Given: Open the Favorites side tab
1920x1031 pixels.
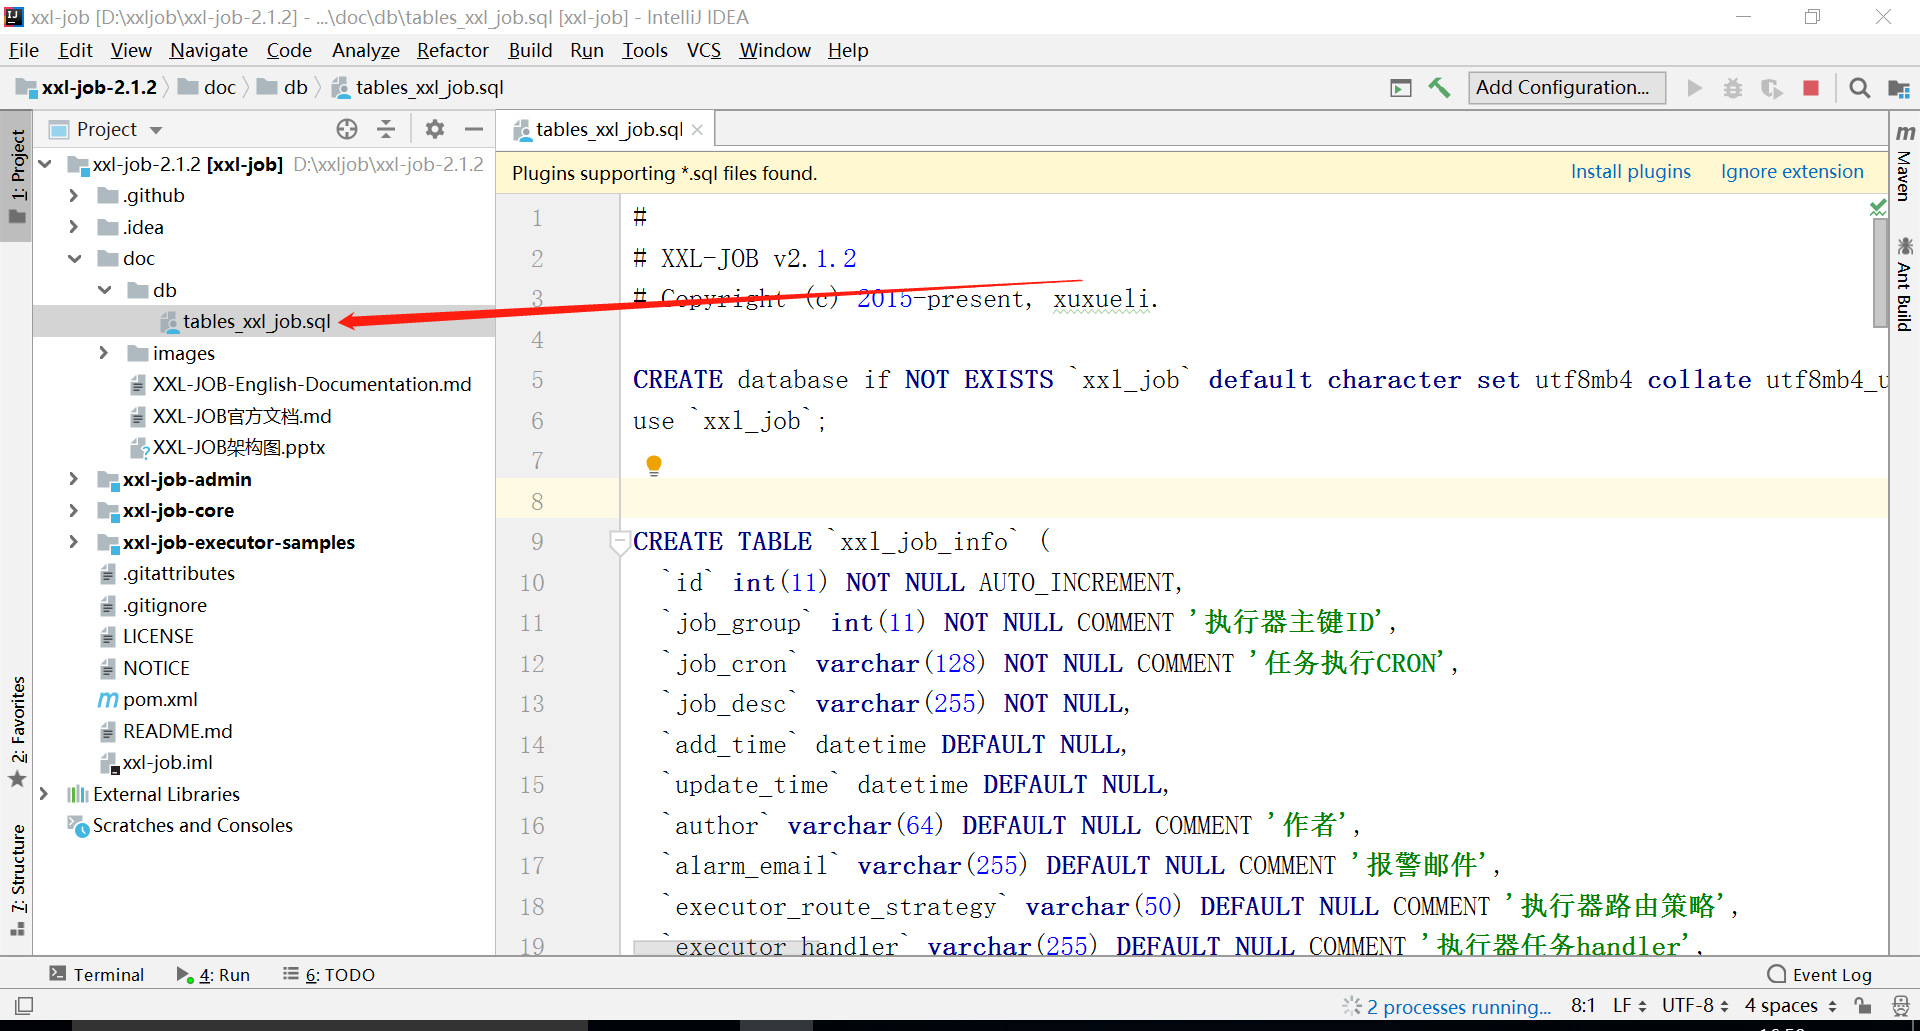Looking at the screenshot, I should click(x=18, y=731).
